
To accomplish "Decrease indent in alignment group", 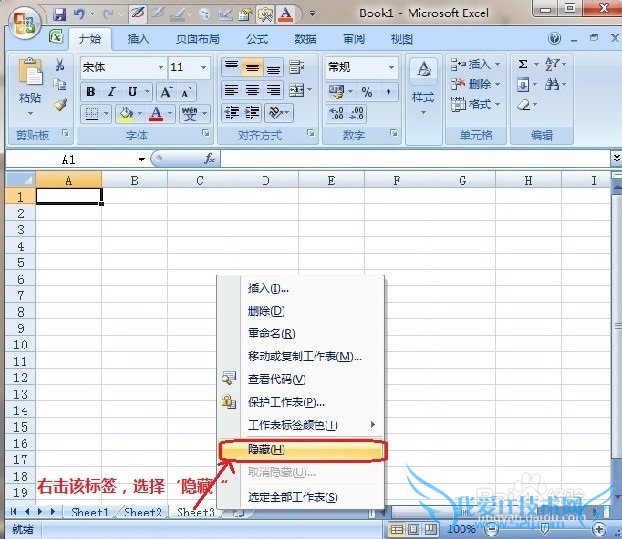I will pyautogui.click(x=231, y=113).
